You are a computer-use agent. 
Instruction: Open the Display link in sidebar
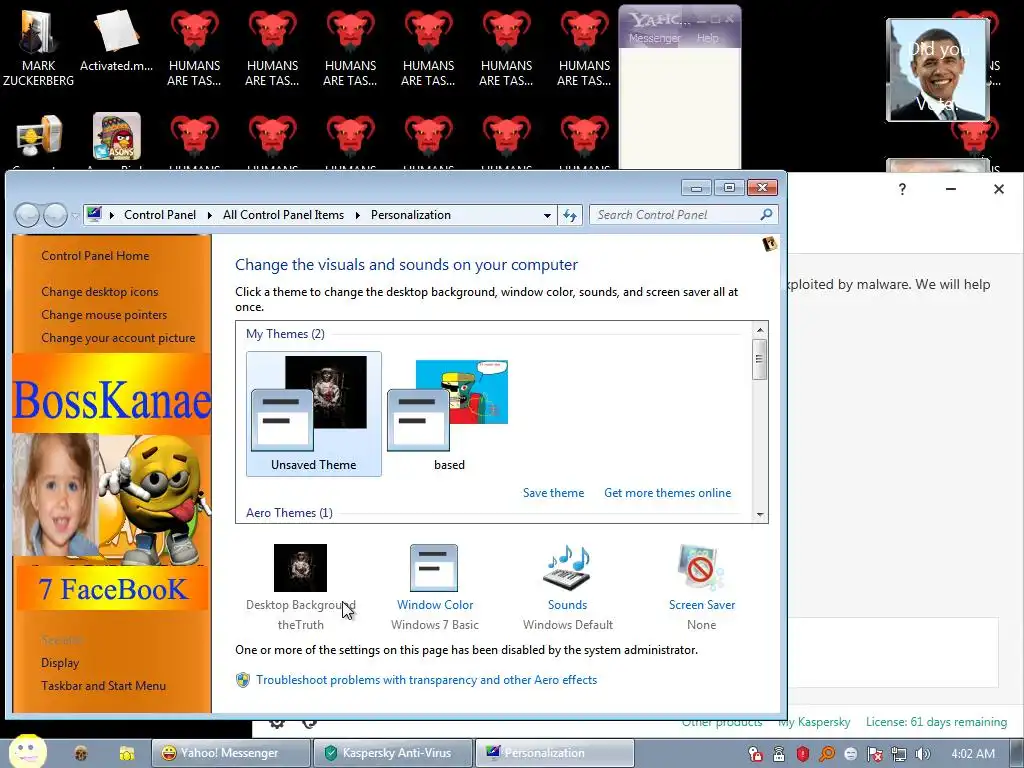(60, 663)
